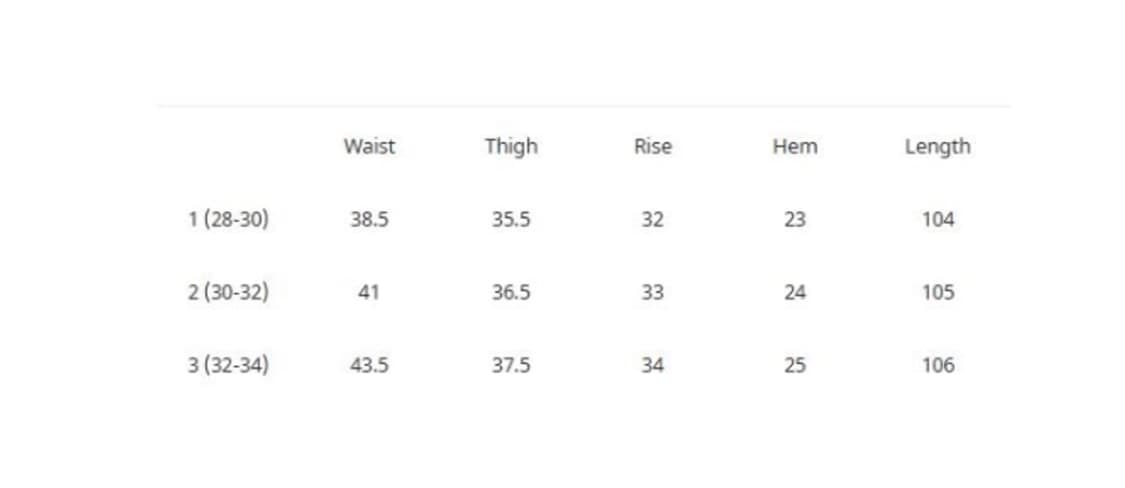Click the waist value 43.5
Viewport: 1125px width, 488px height.
369,365
